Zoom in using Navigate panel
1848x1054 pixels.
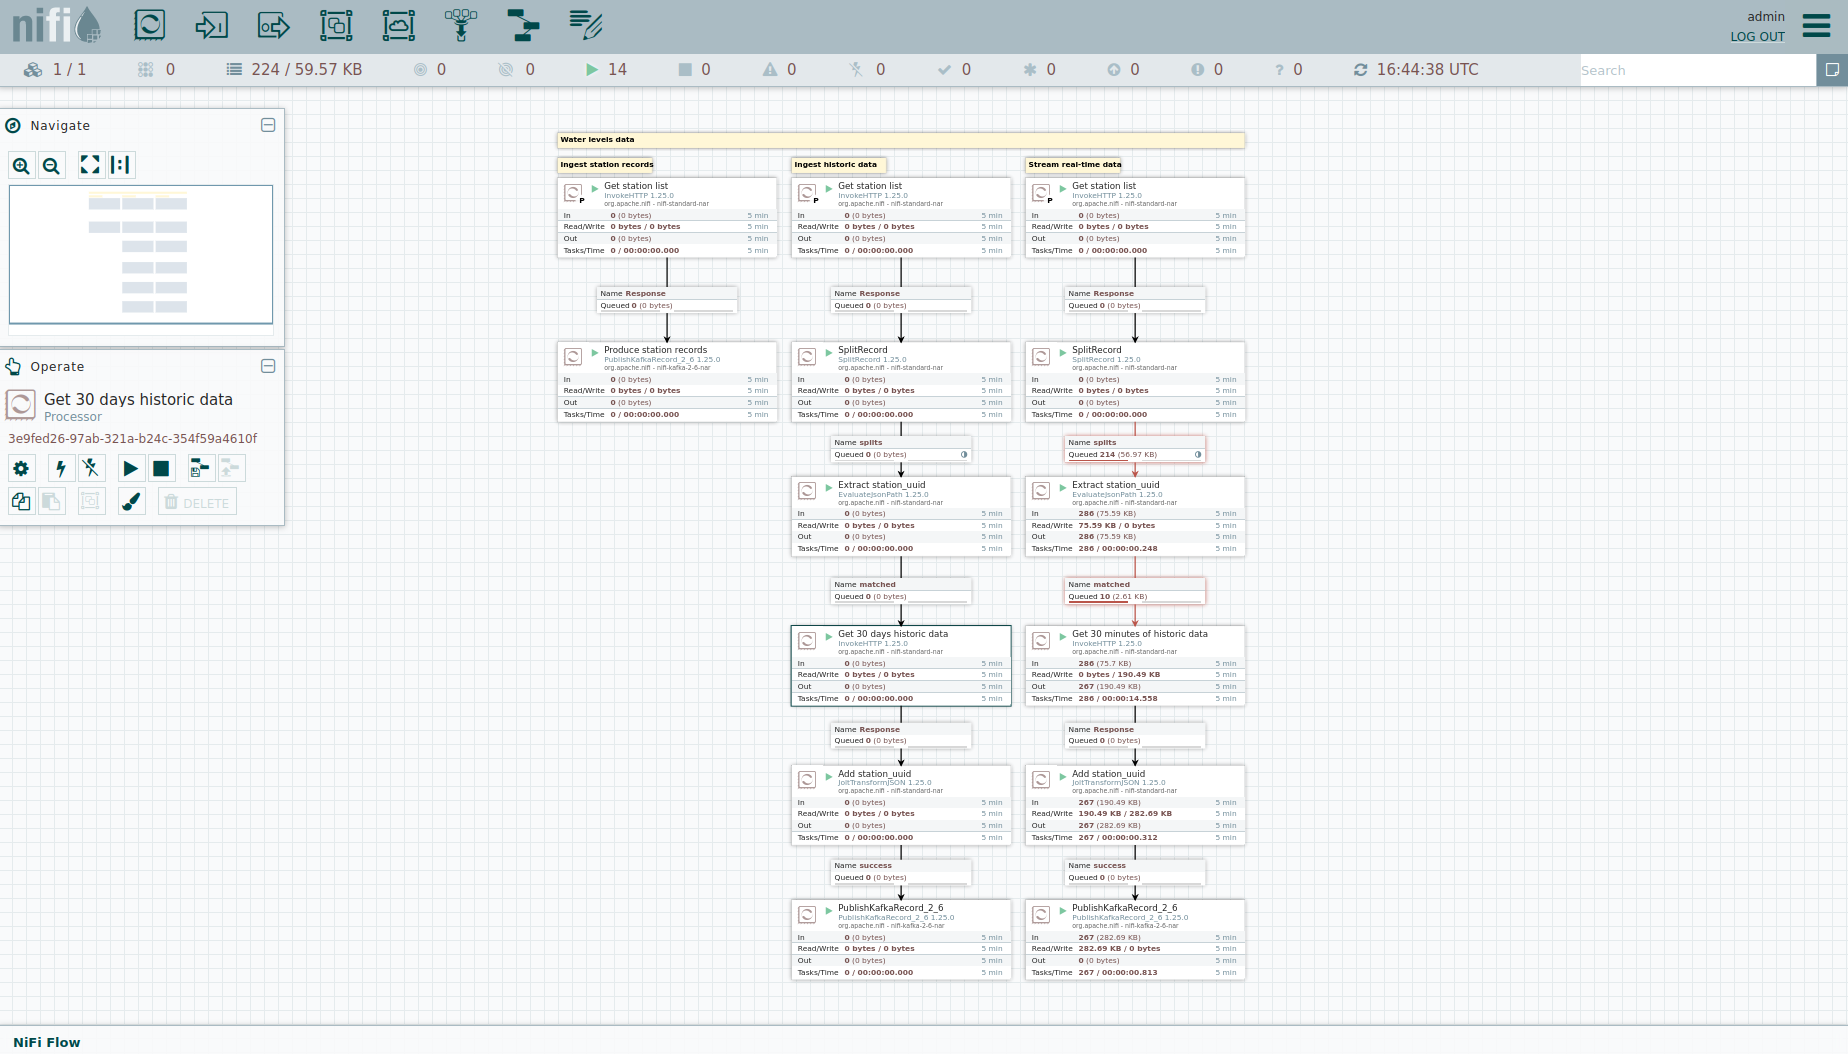point(22,166)
